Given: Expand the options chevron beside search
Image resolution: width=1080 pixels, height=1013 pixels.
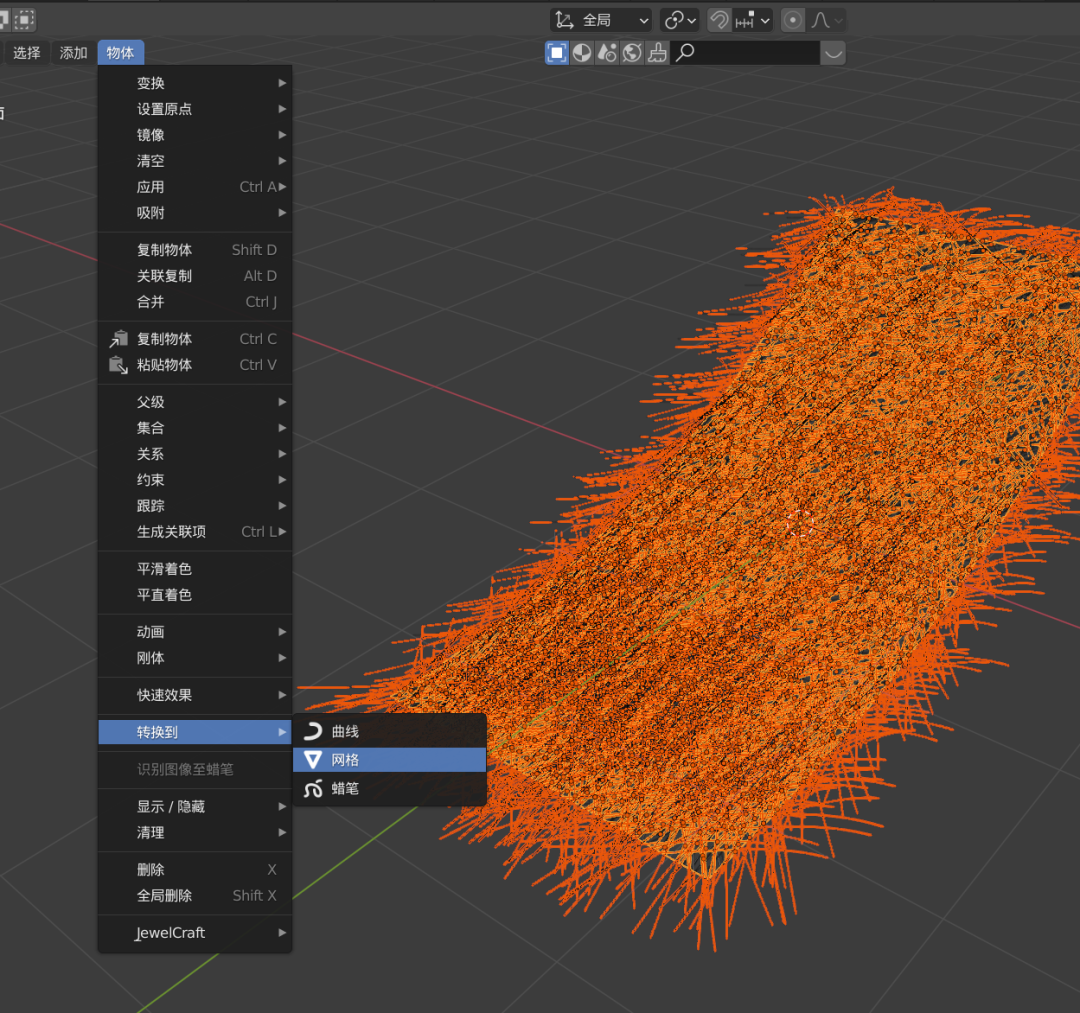Looking at the screenshot, I should [x=833, y=53].
